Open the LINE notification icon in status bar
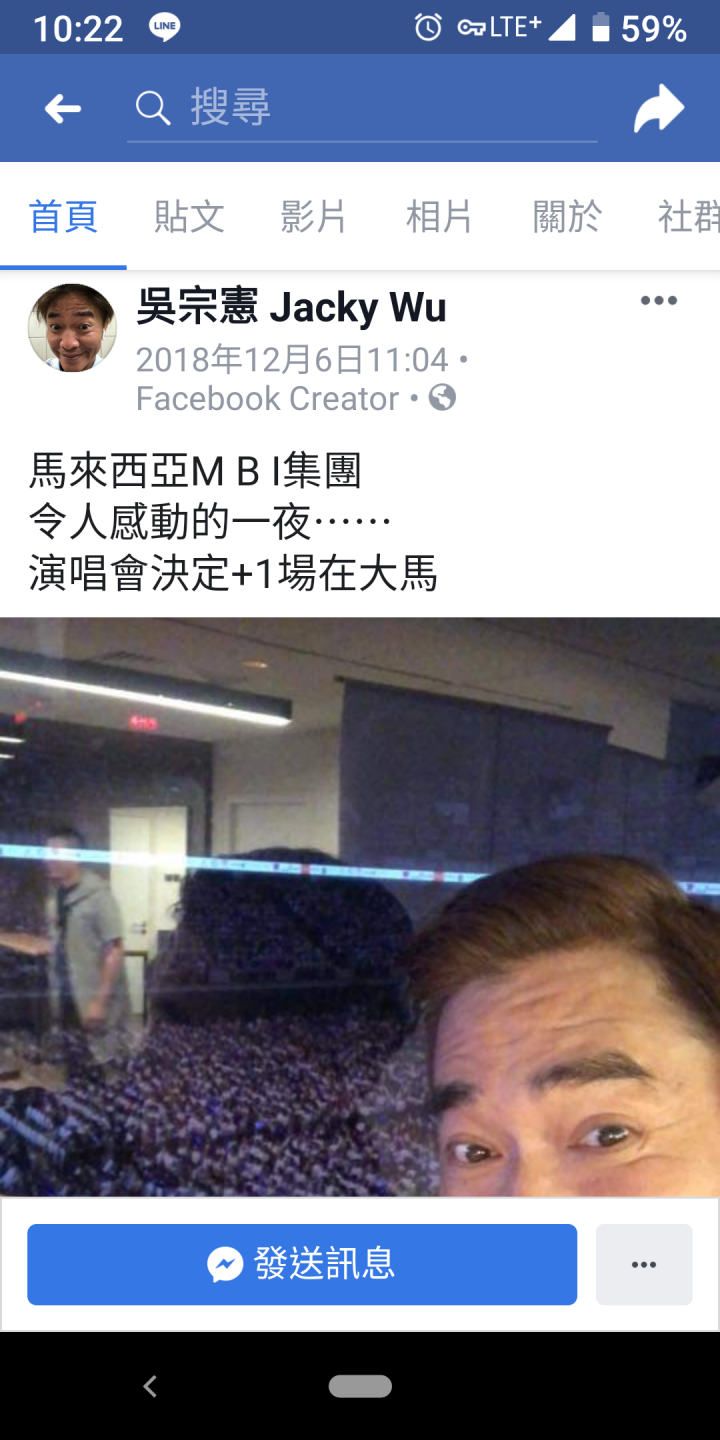Viewport: 720px width, 1440px height. pos(165,28)
